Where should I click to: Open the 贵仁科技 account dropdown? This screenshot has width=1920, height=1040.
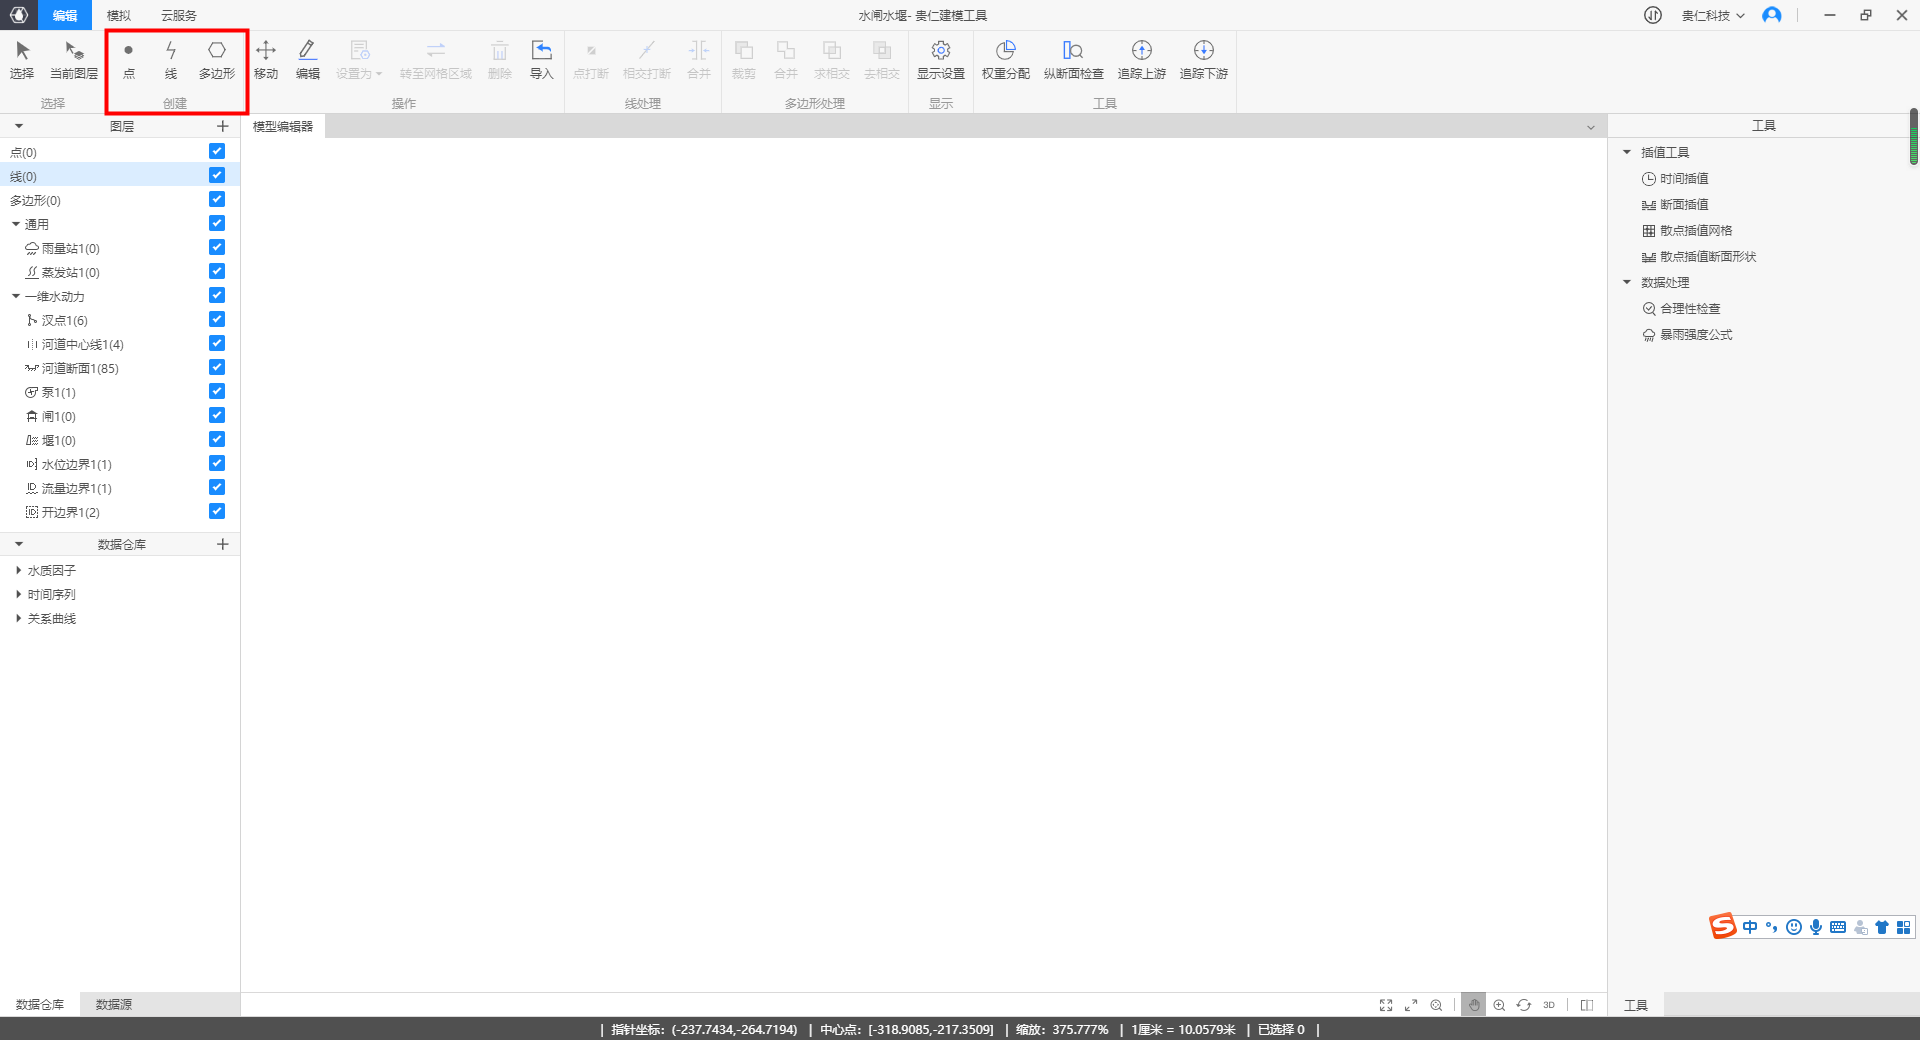1712,15
